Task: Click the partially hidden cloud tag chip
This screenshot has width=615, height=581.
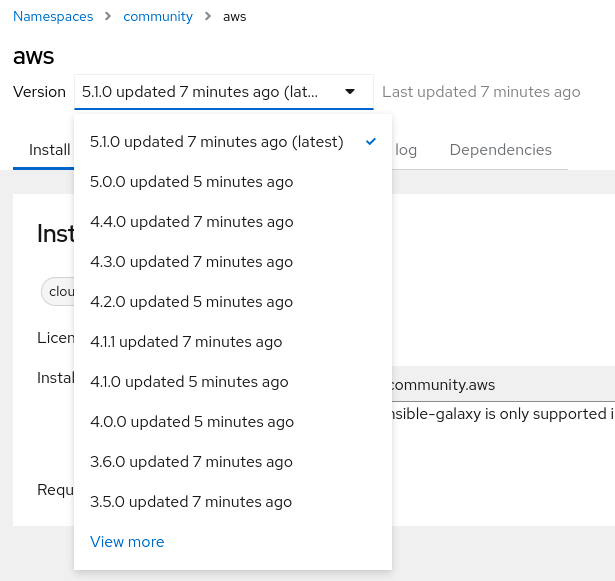Action: [60, 292]
